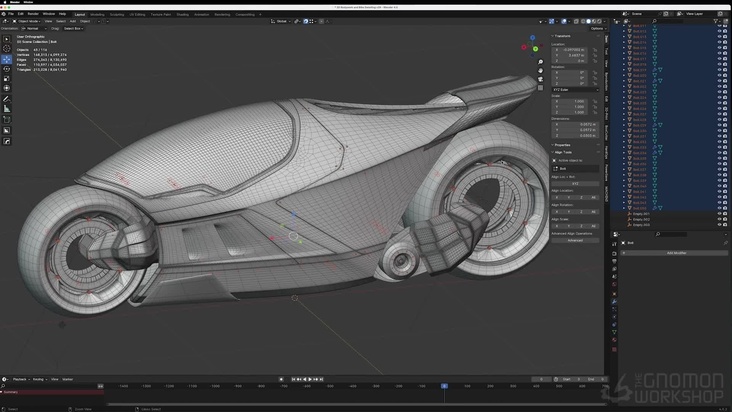Image resolution: width=732 pixels, height=412 pixels.
Task: Open the Object Mode dropdown
Action: (x=27, y=21)
